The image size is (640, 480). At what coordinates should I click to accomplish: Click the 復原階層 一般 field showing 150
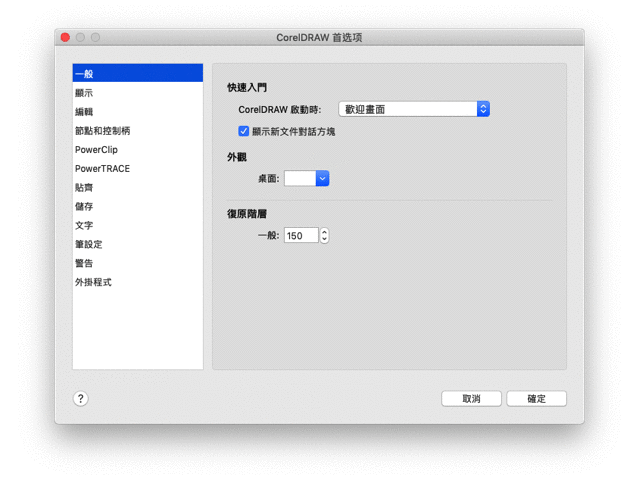point(301,236)
